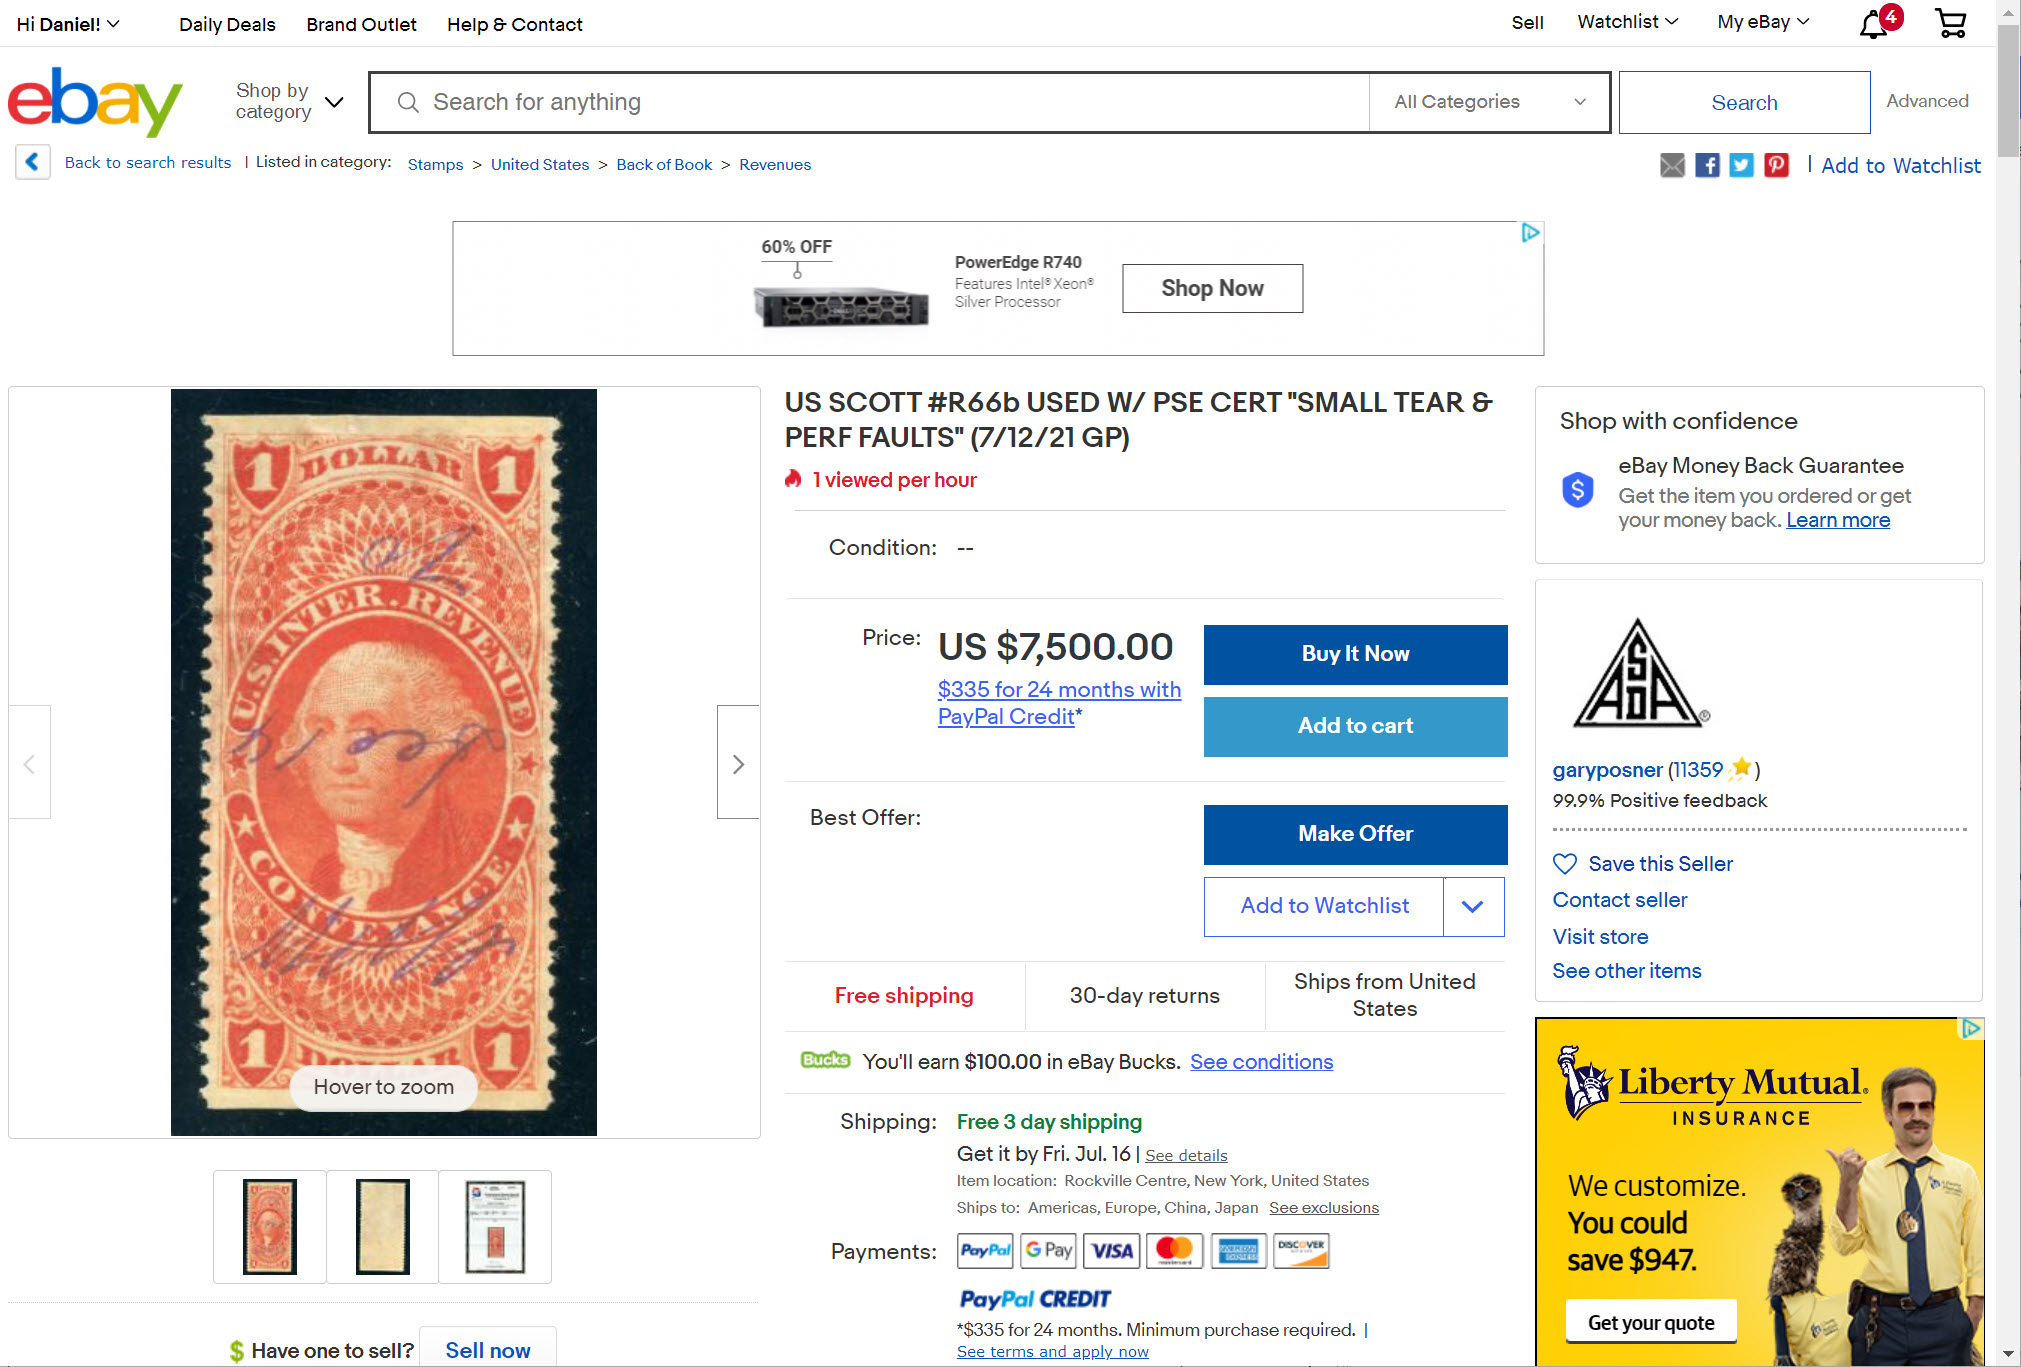Viewport: 2021px width, 1367px height.
Task: Share listing on Pinterest icon
Action: (x=1776, y=165)
